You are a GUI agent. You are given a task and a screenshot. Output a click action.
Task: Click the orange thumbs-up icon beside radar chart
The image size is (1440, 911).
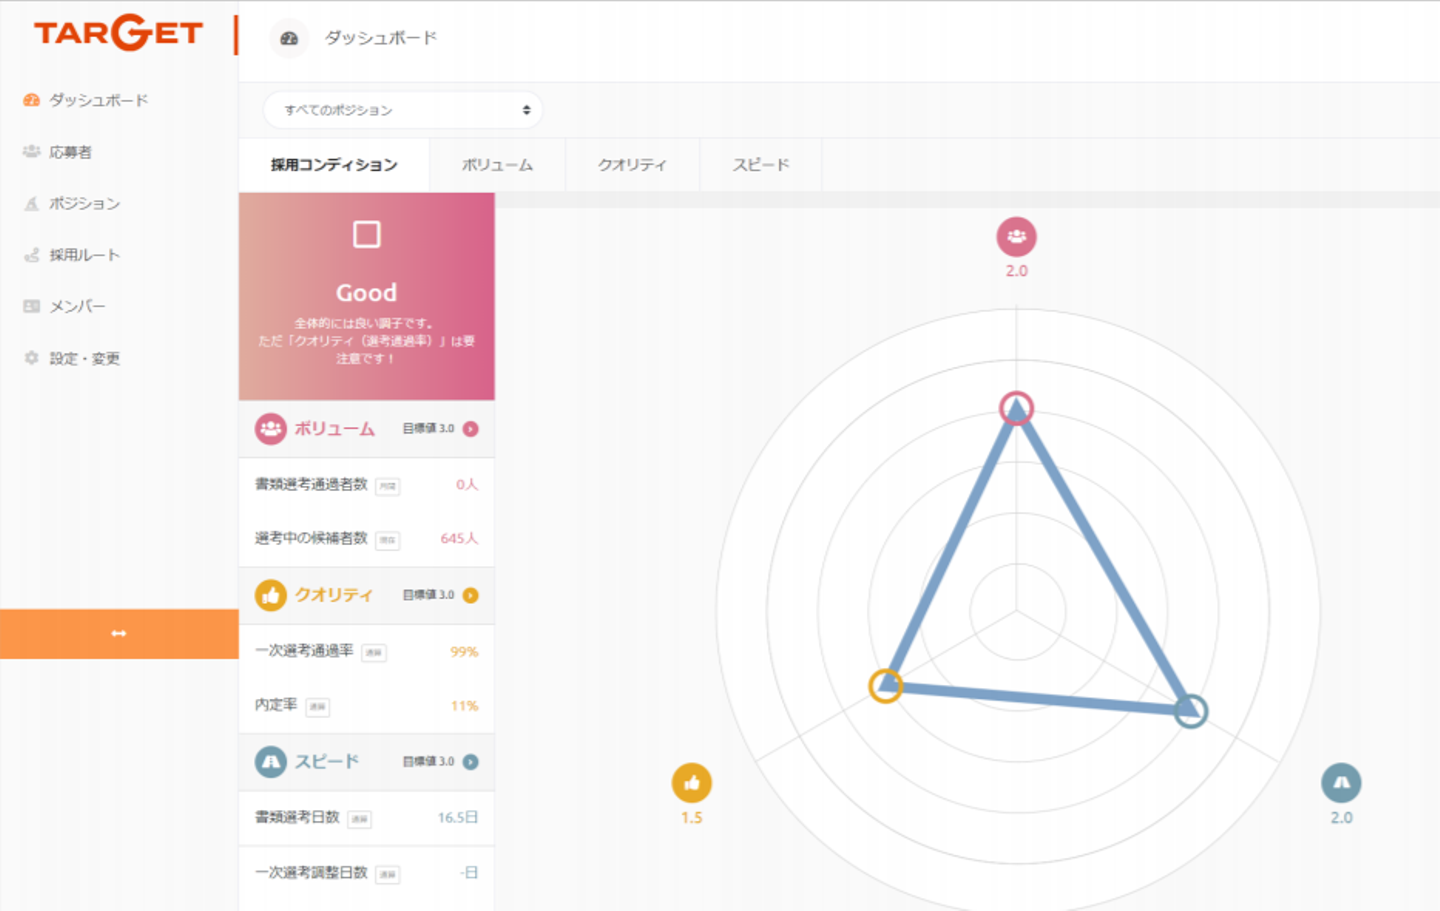pyautogui.click(x=692, y=783)
